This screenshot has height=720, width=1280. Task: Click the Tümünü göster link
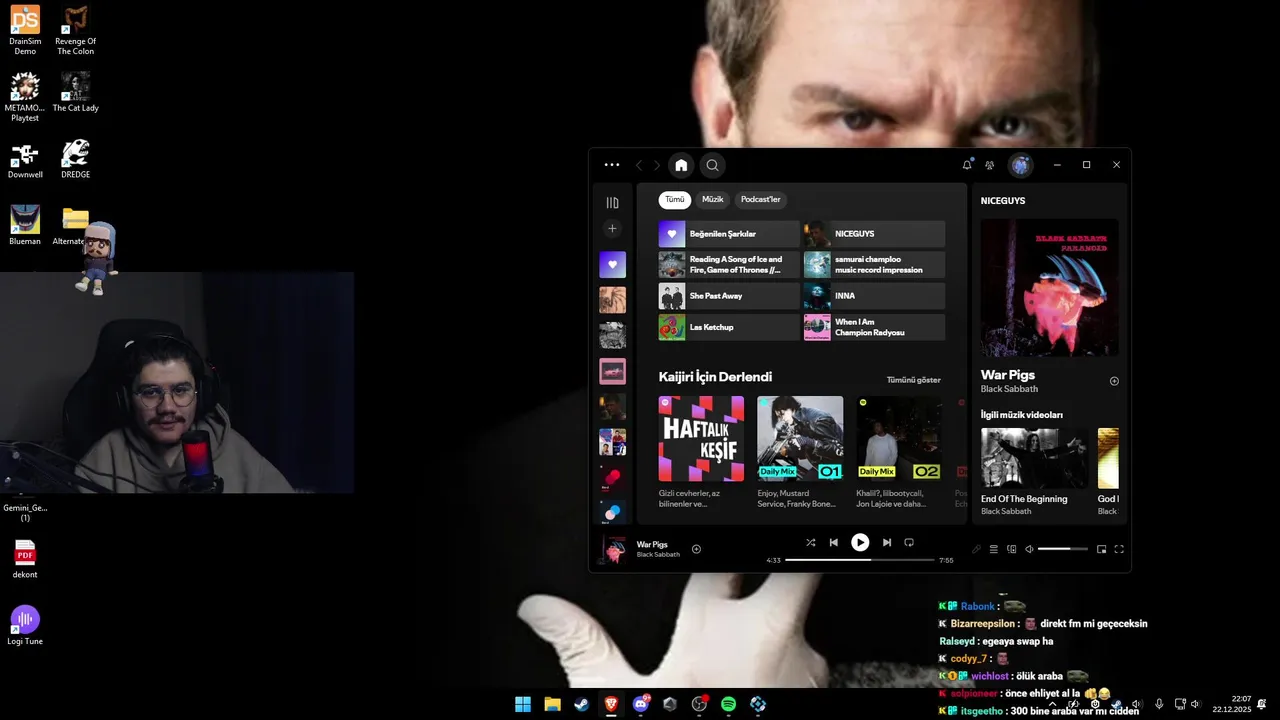click(x=913, y=380)
